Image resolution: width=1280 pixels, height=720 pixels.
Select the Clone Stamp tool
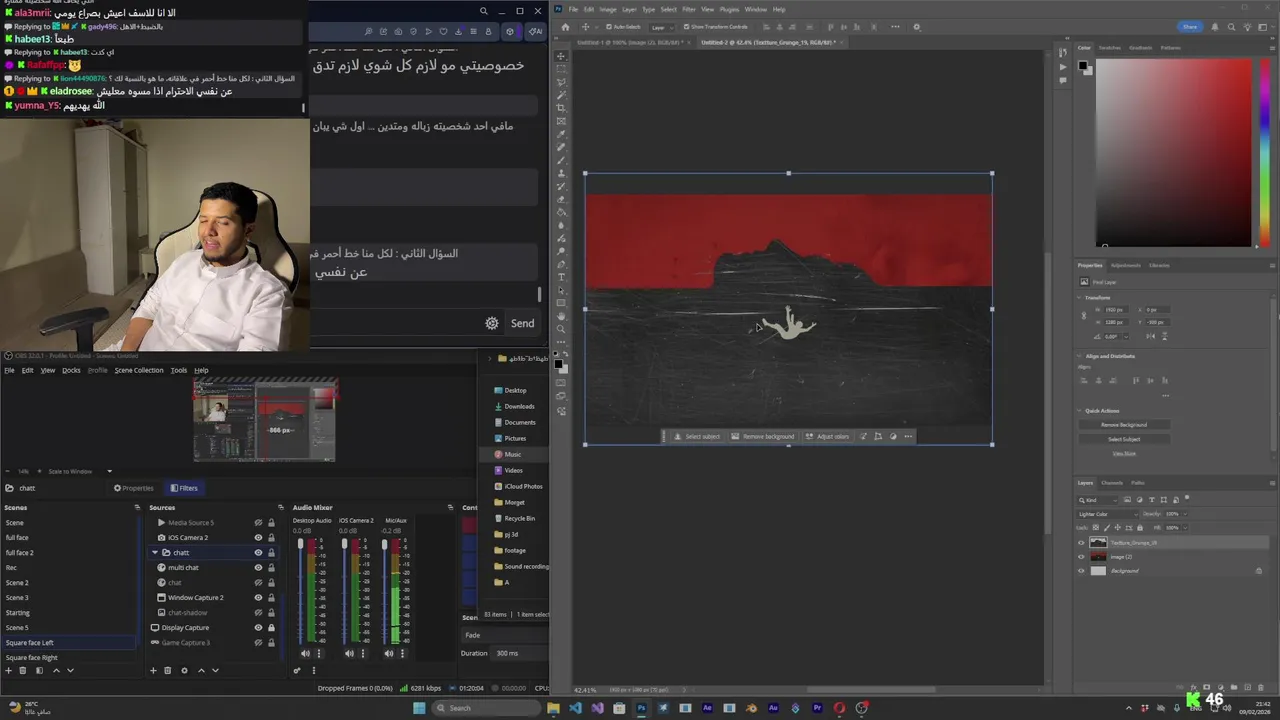point(561,173)
